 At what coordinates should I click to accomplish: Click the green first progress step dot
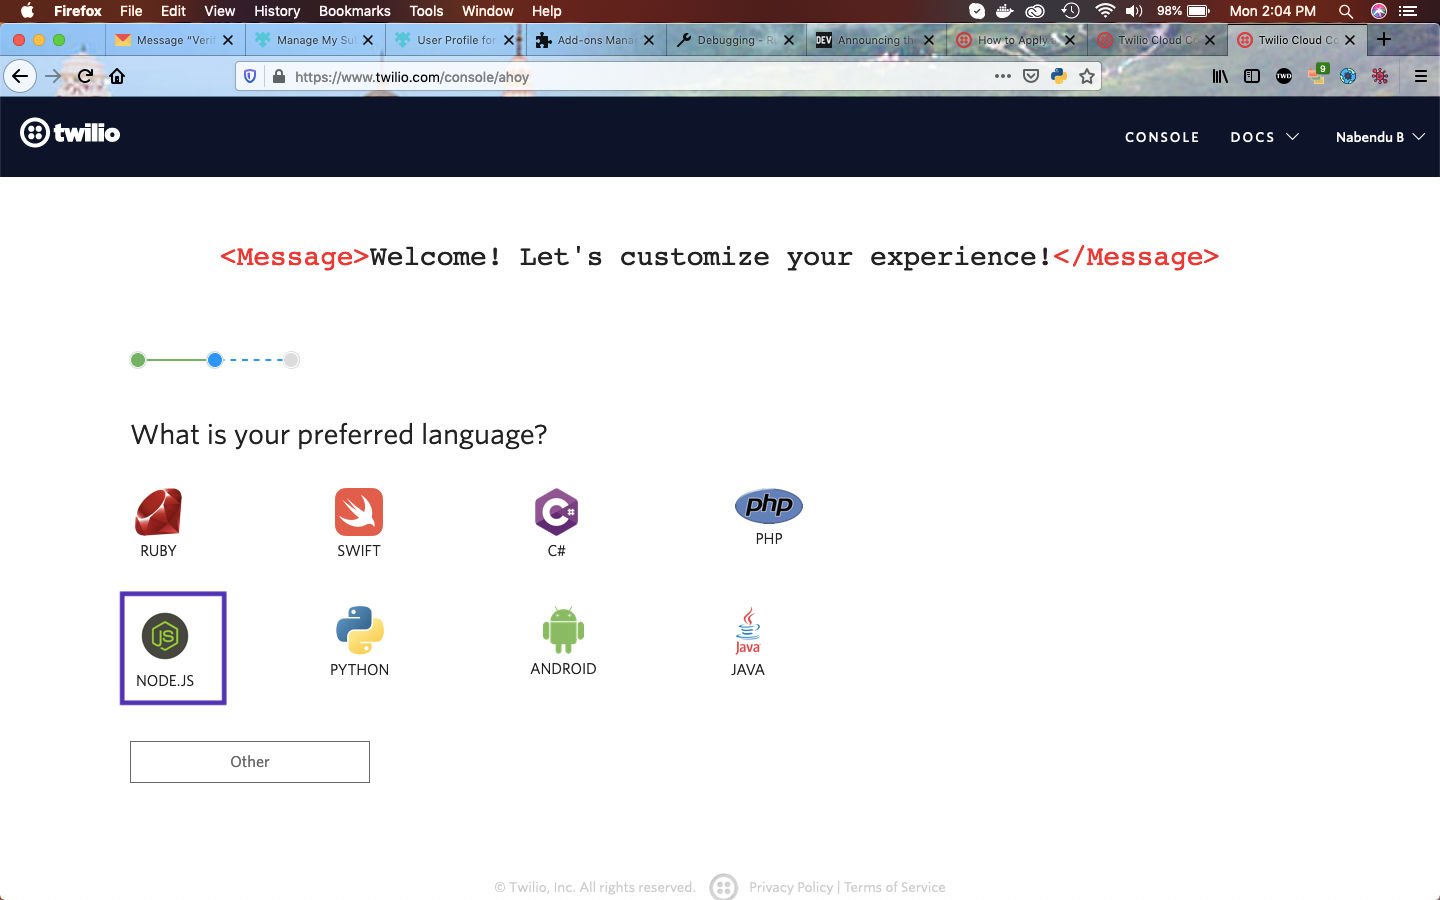point(138,360)
